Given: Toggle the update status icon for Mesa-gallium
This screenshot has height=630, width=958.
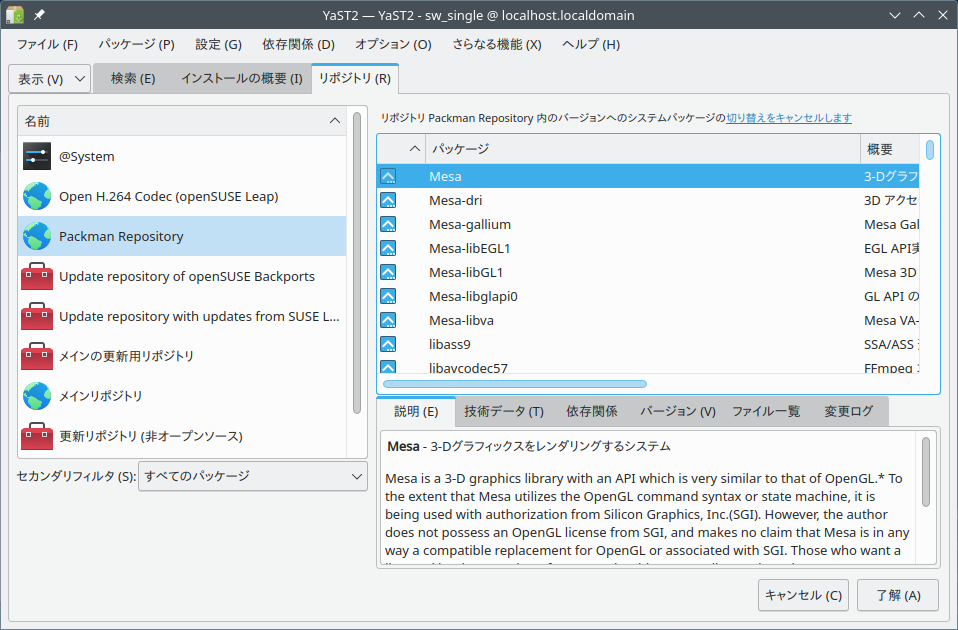Looking at the screenshot, I should point(388,224).
